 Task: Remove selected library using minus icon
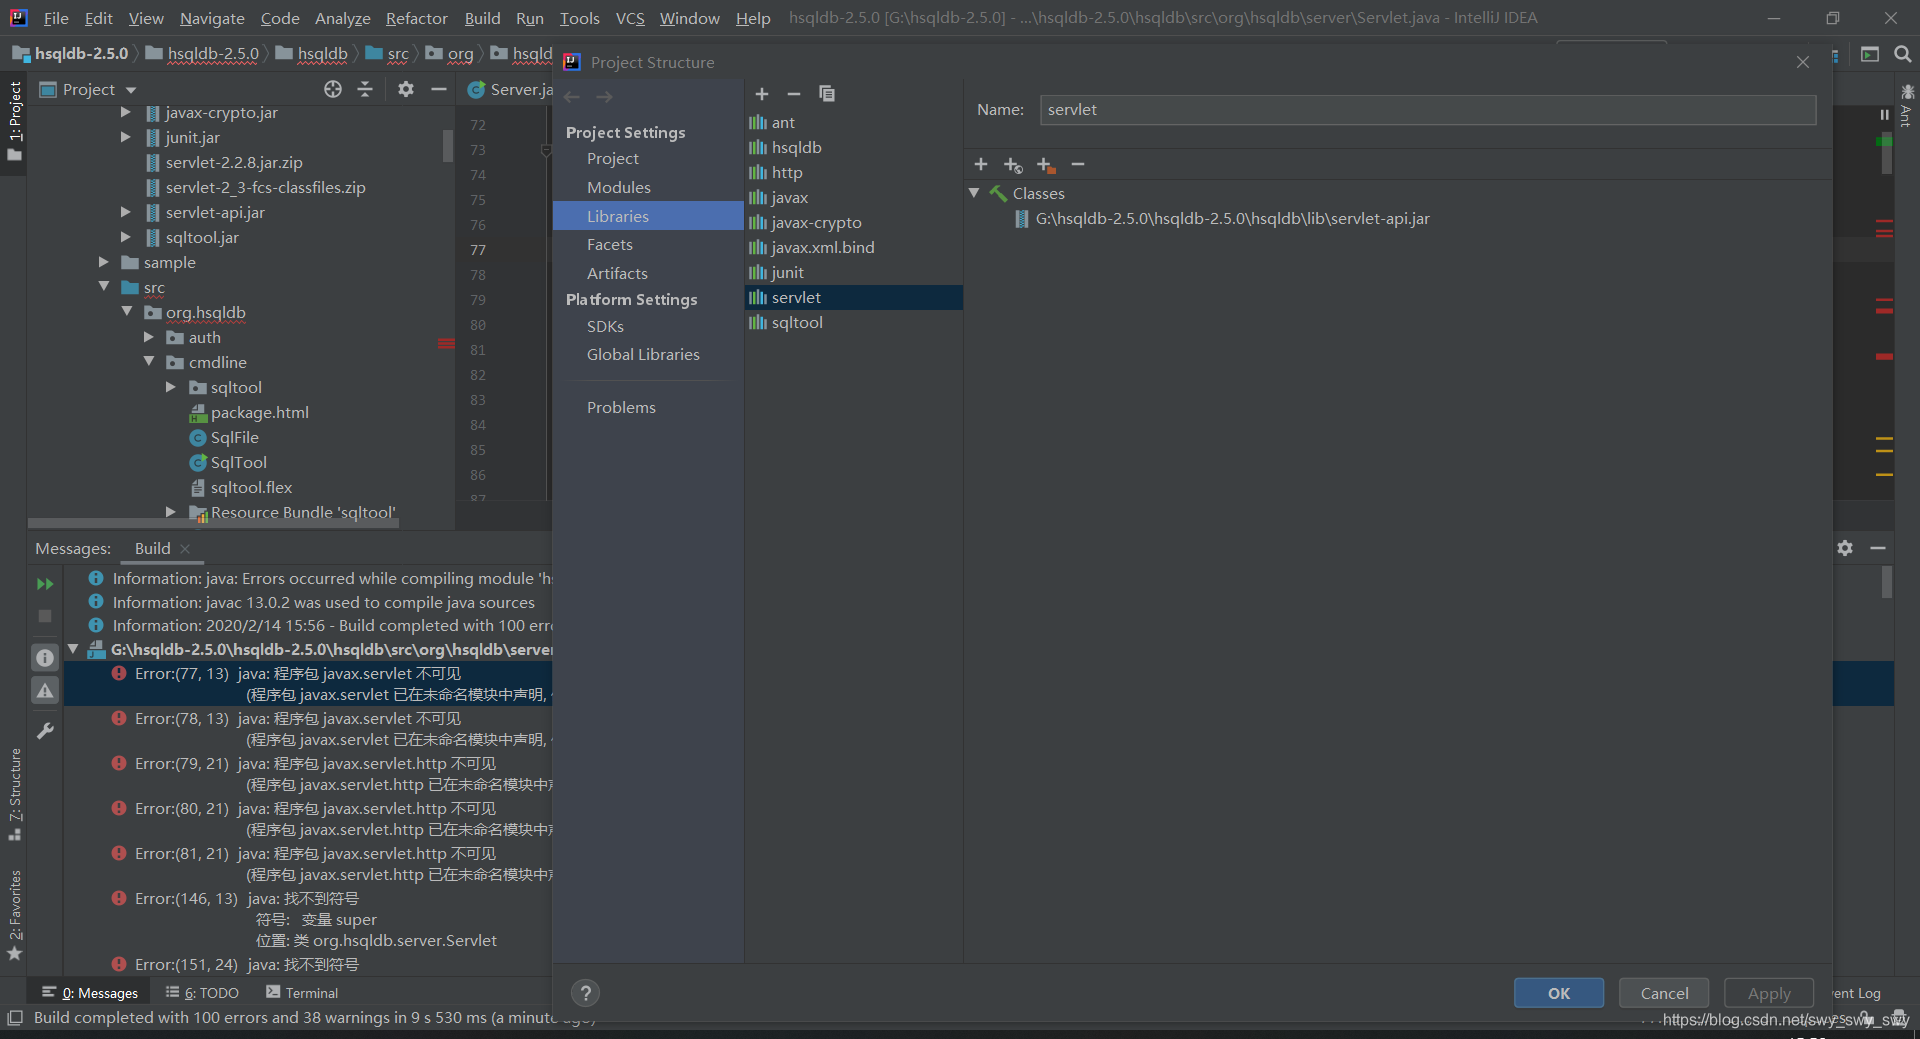tap(794, 94)
